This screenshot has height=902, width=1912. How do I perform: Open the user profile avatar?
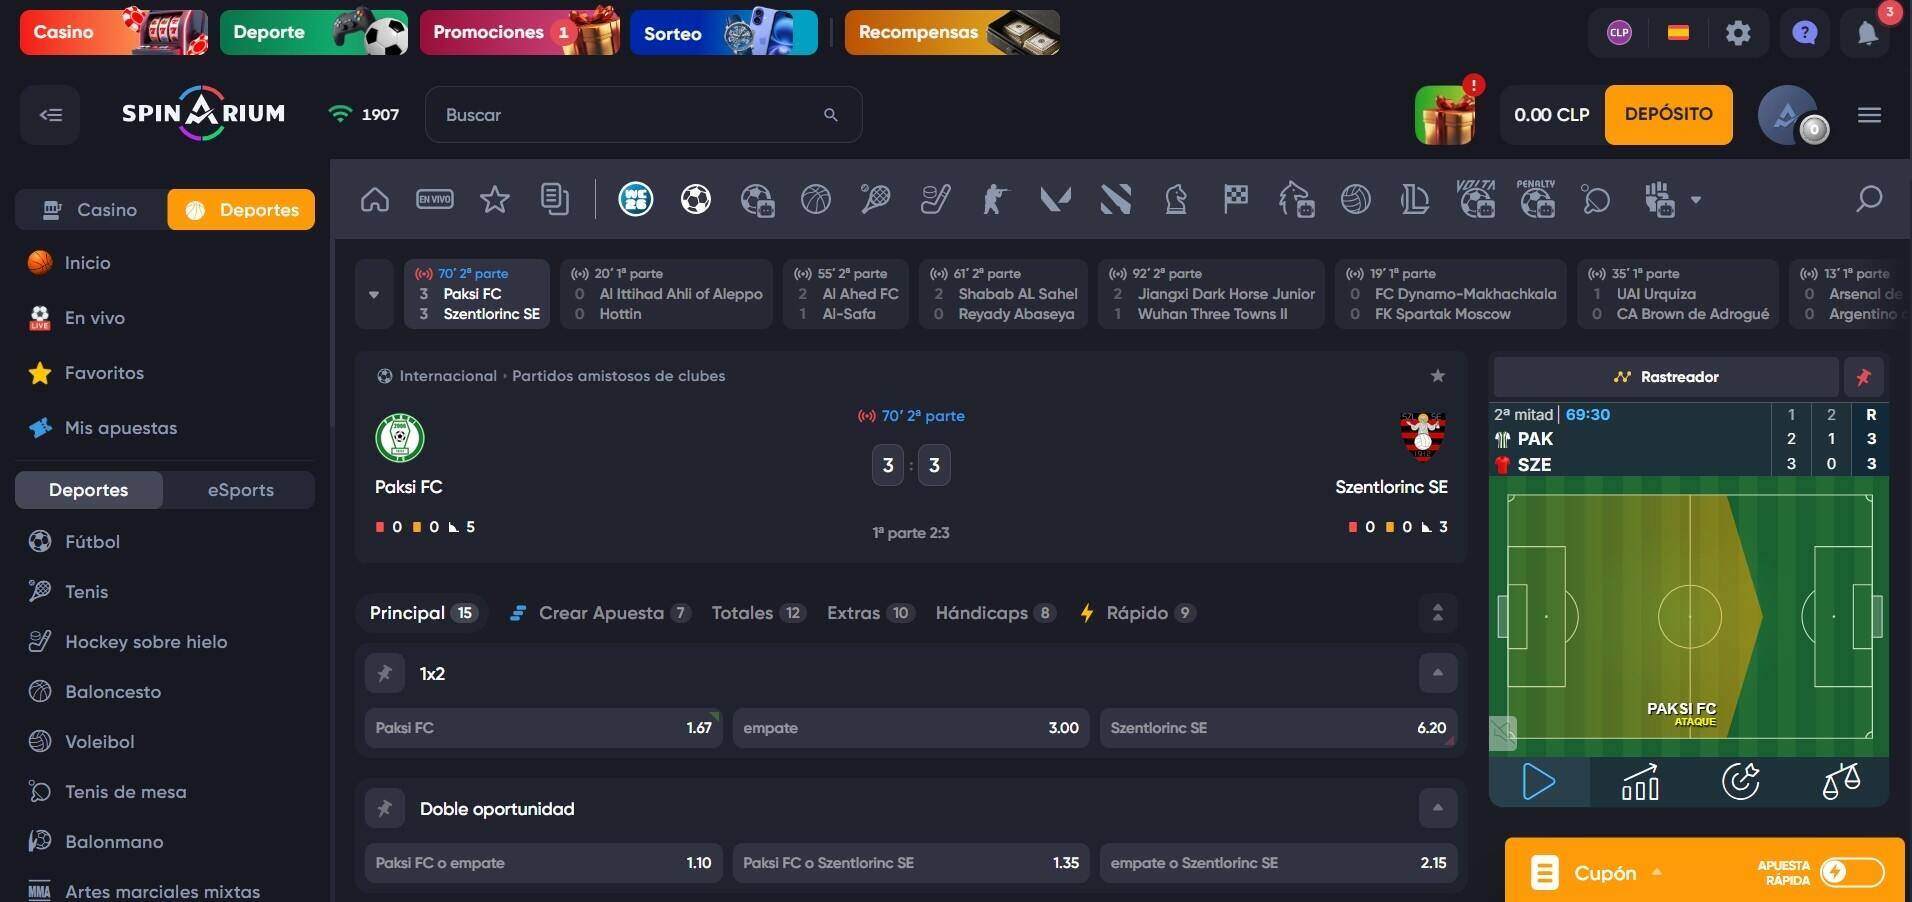(1788, 115)
